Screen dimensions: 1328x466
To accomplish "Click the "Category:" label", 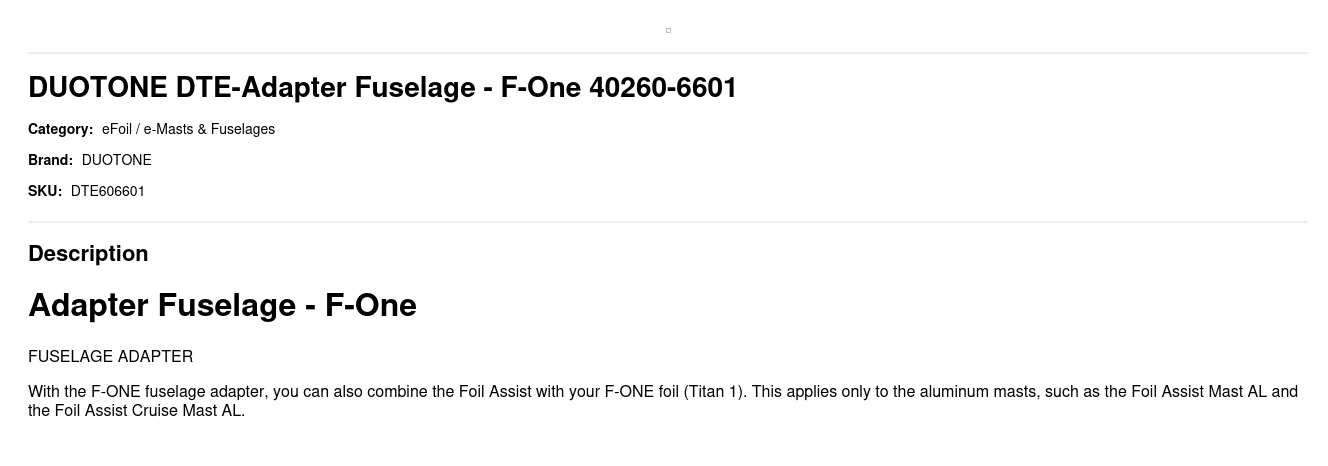I will point(60,129).
